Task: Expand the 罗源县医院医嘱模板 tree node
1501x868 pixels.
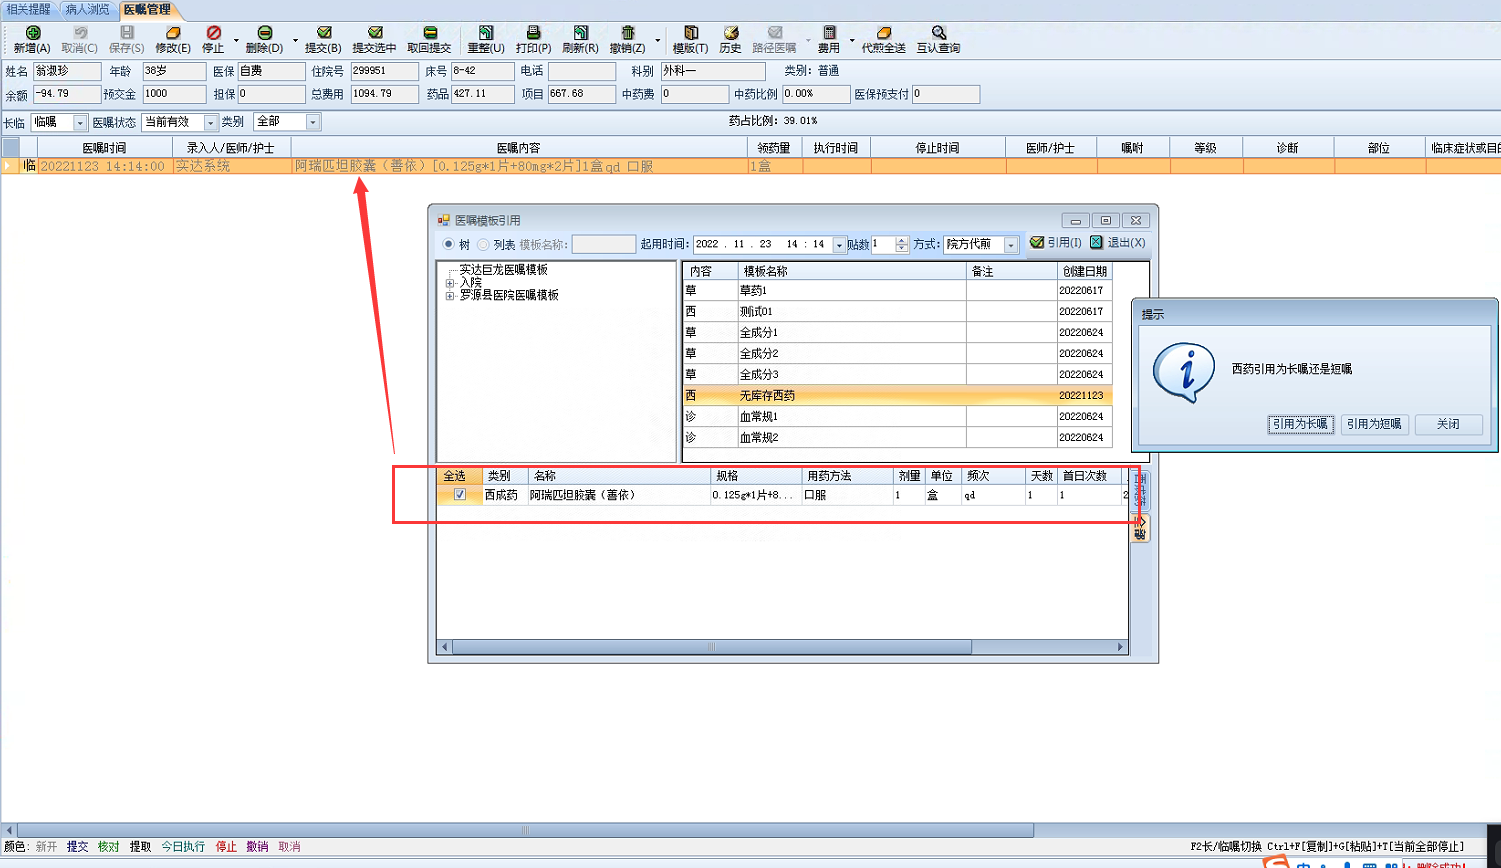Action: pos(450,296)
